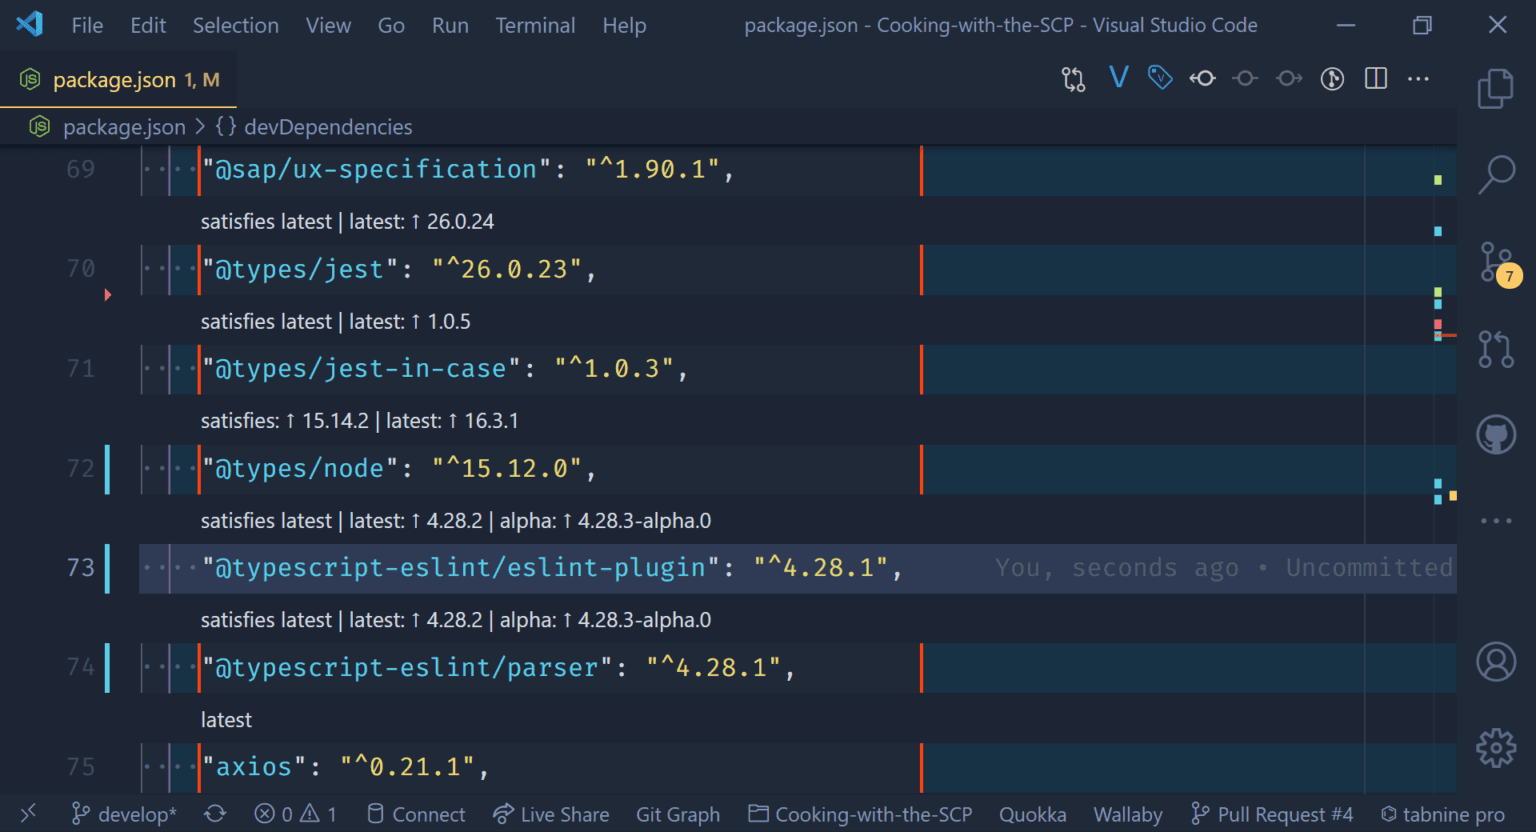Open the devDependencies breadcrumb dropdown
The width and height of the screenshot is (1536, 832).
click(x=328, y=127)
